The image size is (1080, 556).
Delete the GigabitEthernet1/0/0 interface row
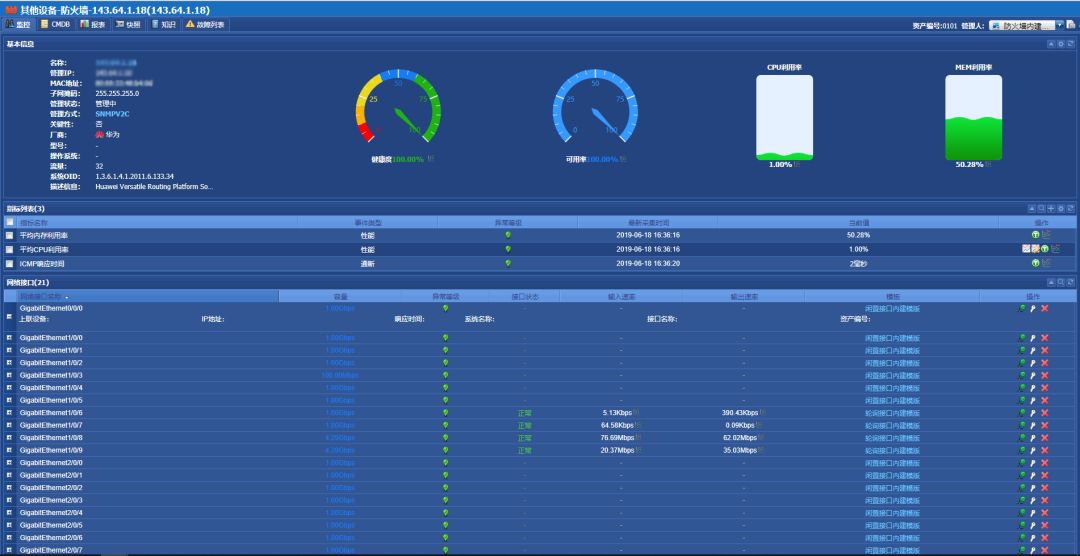click(1045, 338)
